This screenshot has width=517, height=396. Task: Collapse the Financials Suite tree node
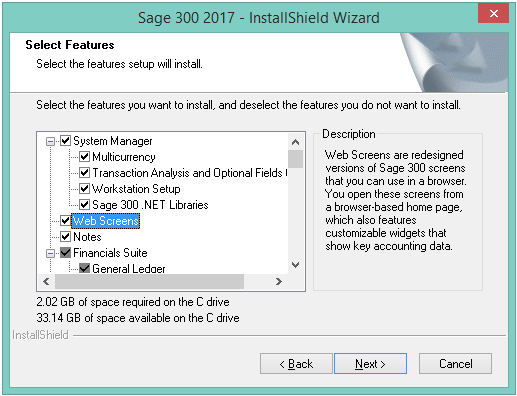pos(50,253)
